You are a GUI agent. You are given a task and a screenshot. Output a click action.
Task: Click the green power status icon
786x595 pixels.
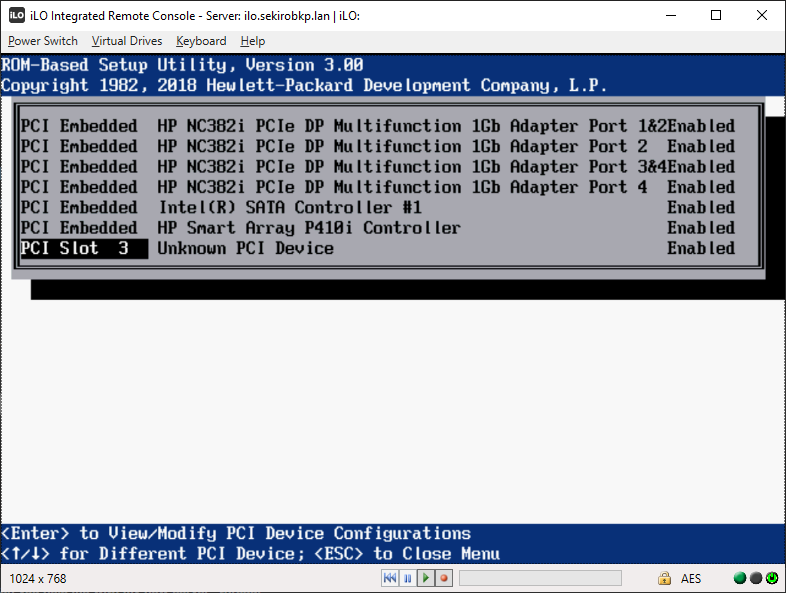coord(772,578)
